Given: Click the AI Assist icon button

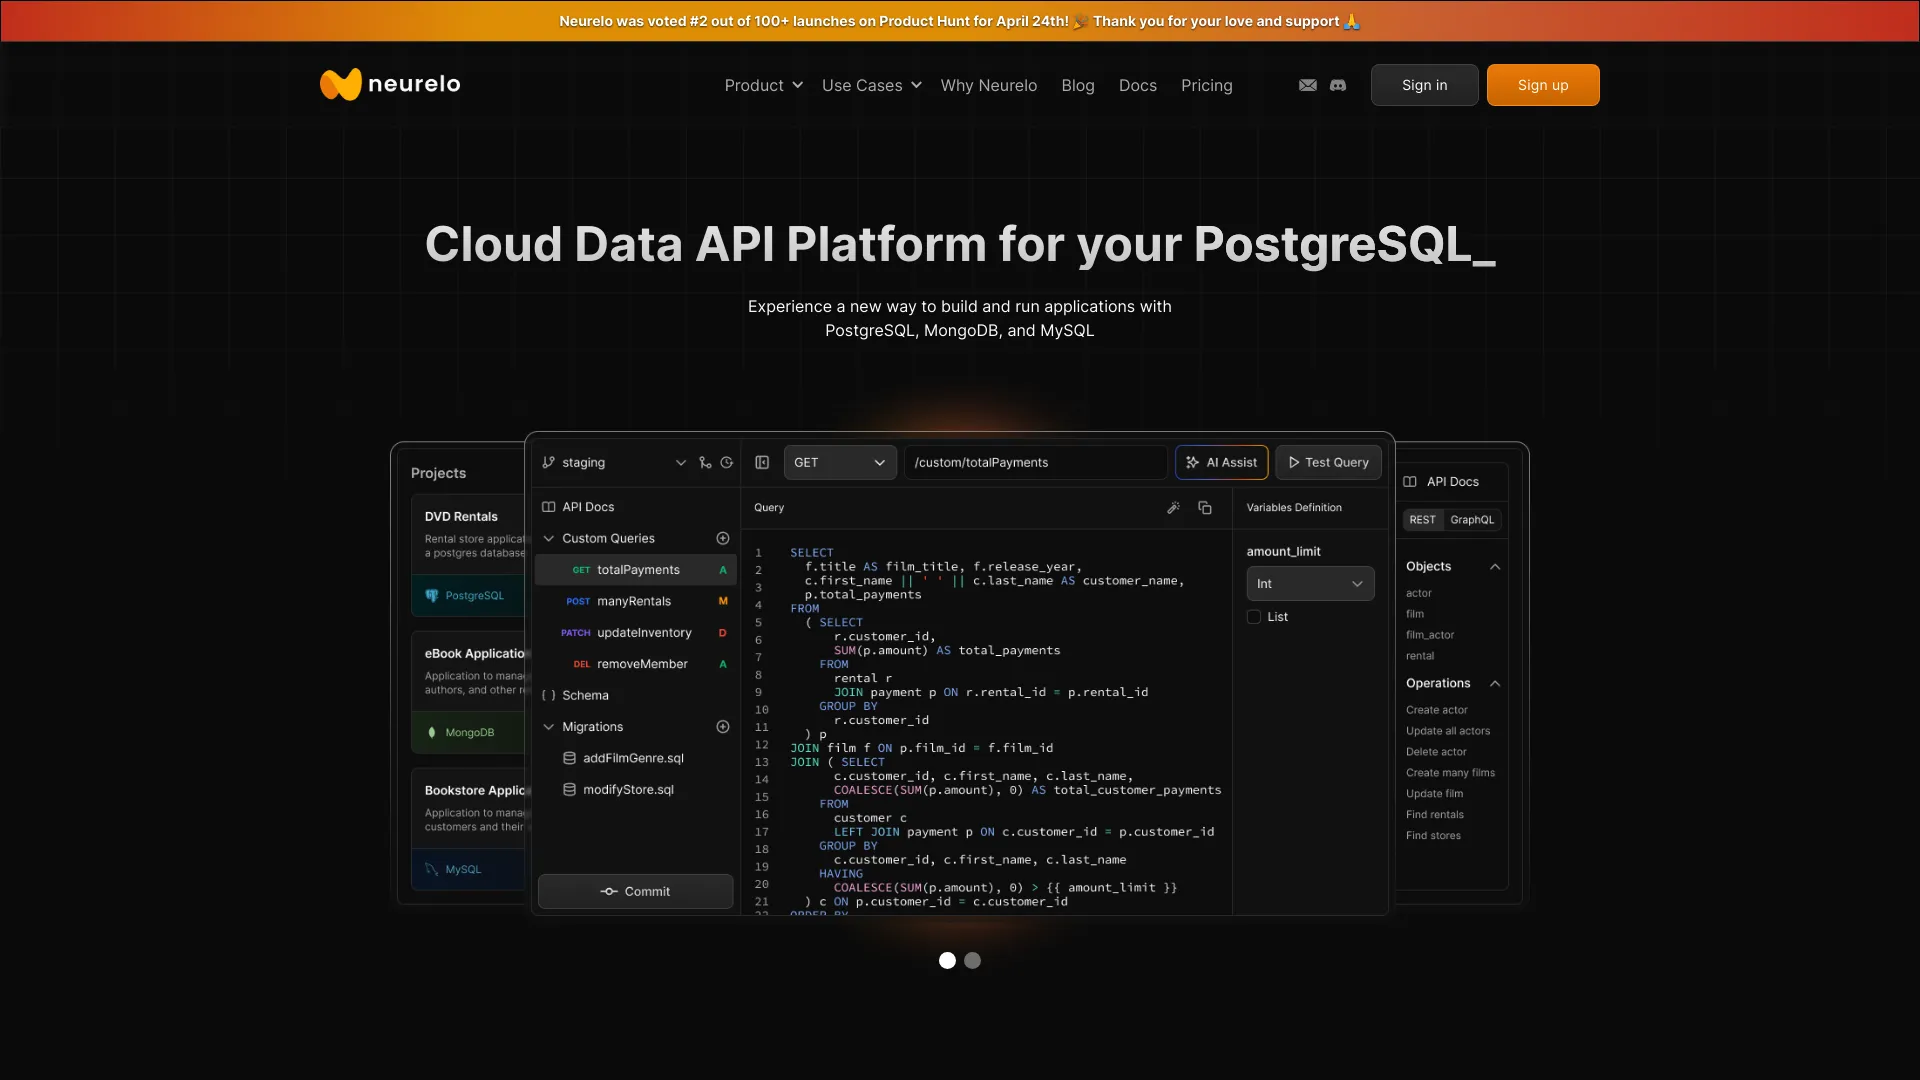Looking at the screenshot, I should point(1221,462).
